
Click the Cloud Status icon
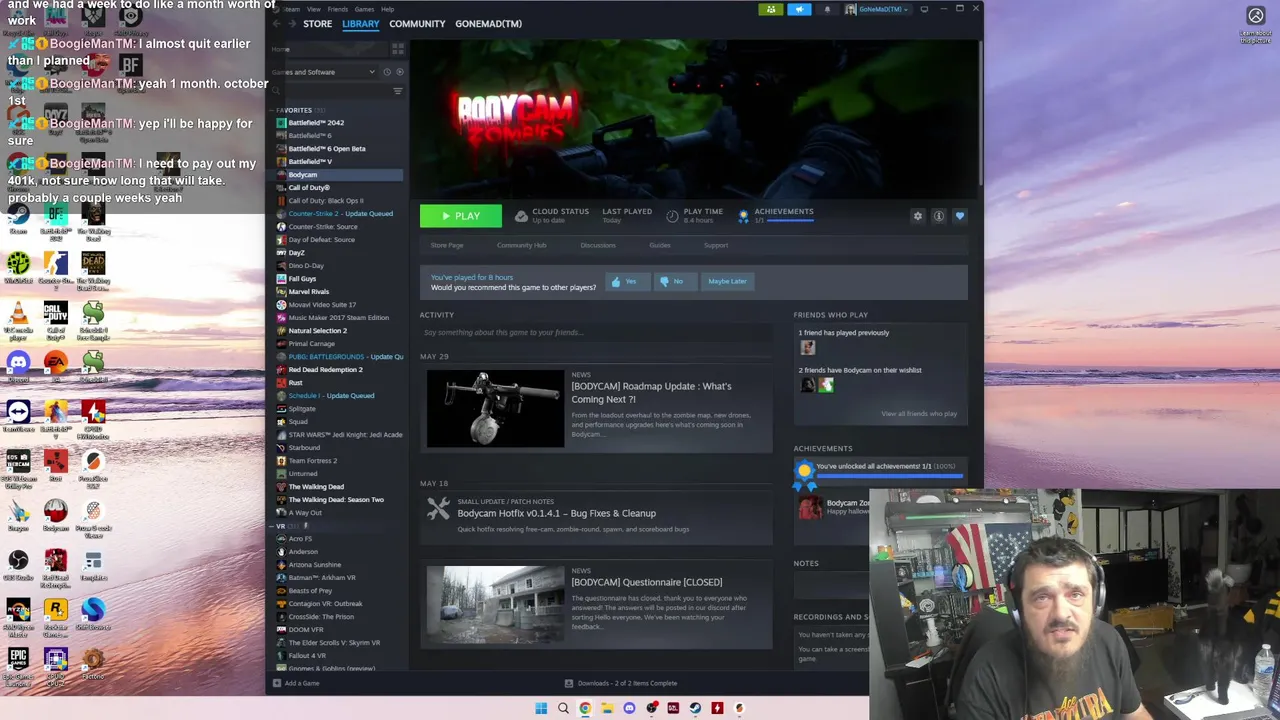click(x=521, y=216)
